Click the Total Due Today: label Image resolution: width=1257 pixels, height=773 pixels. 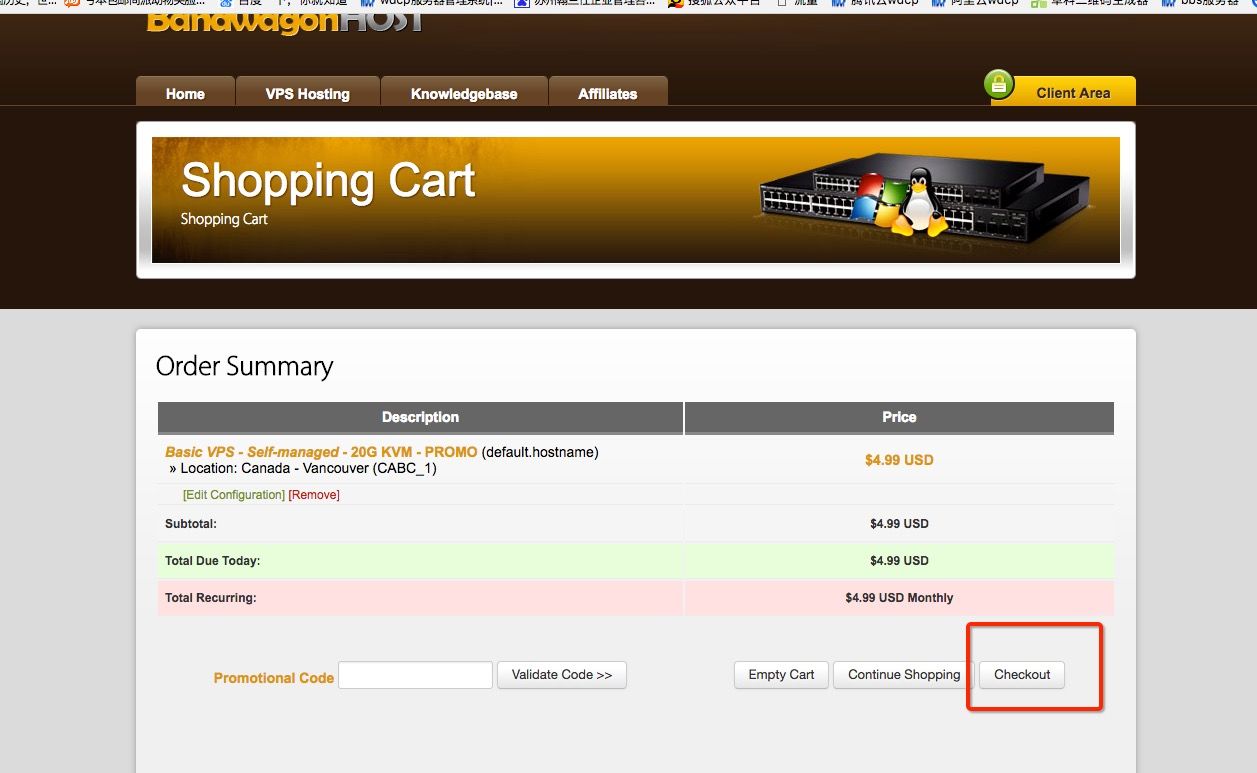(212, 561)
